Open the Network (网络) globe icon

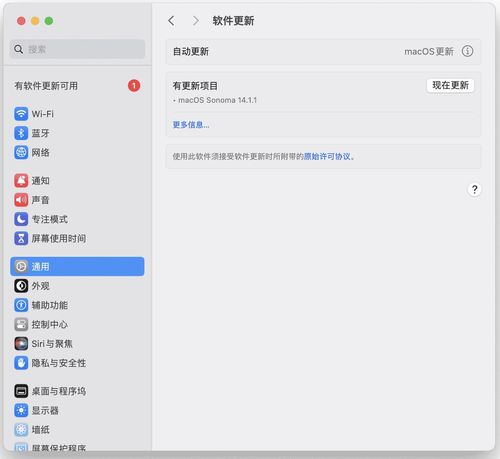[x=21, y=152]
